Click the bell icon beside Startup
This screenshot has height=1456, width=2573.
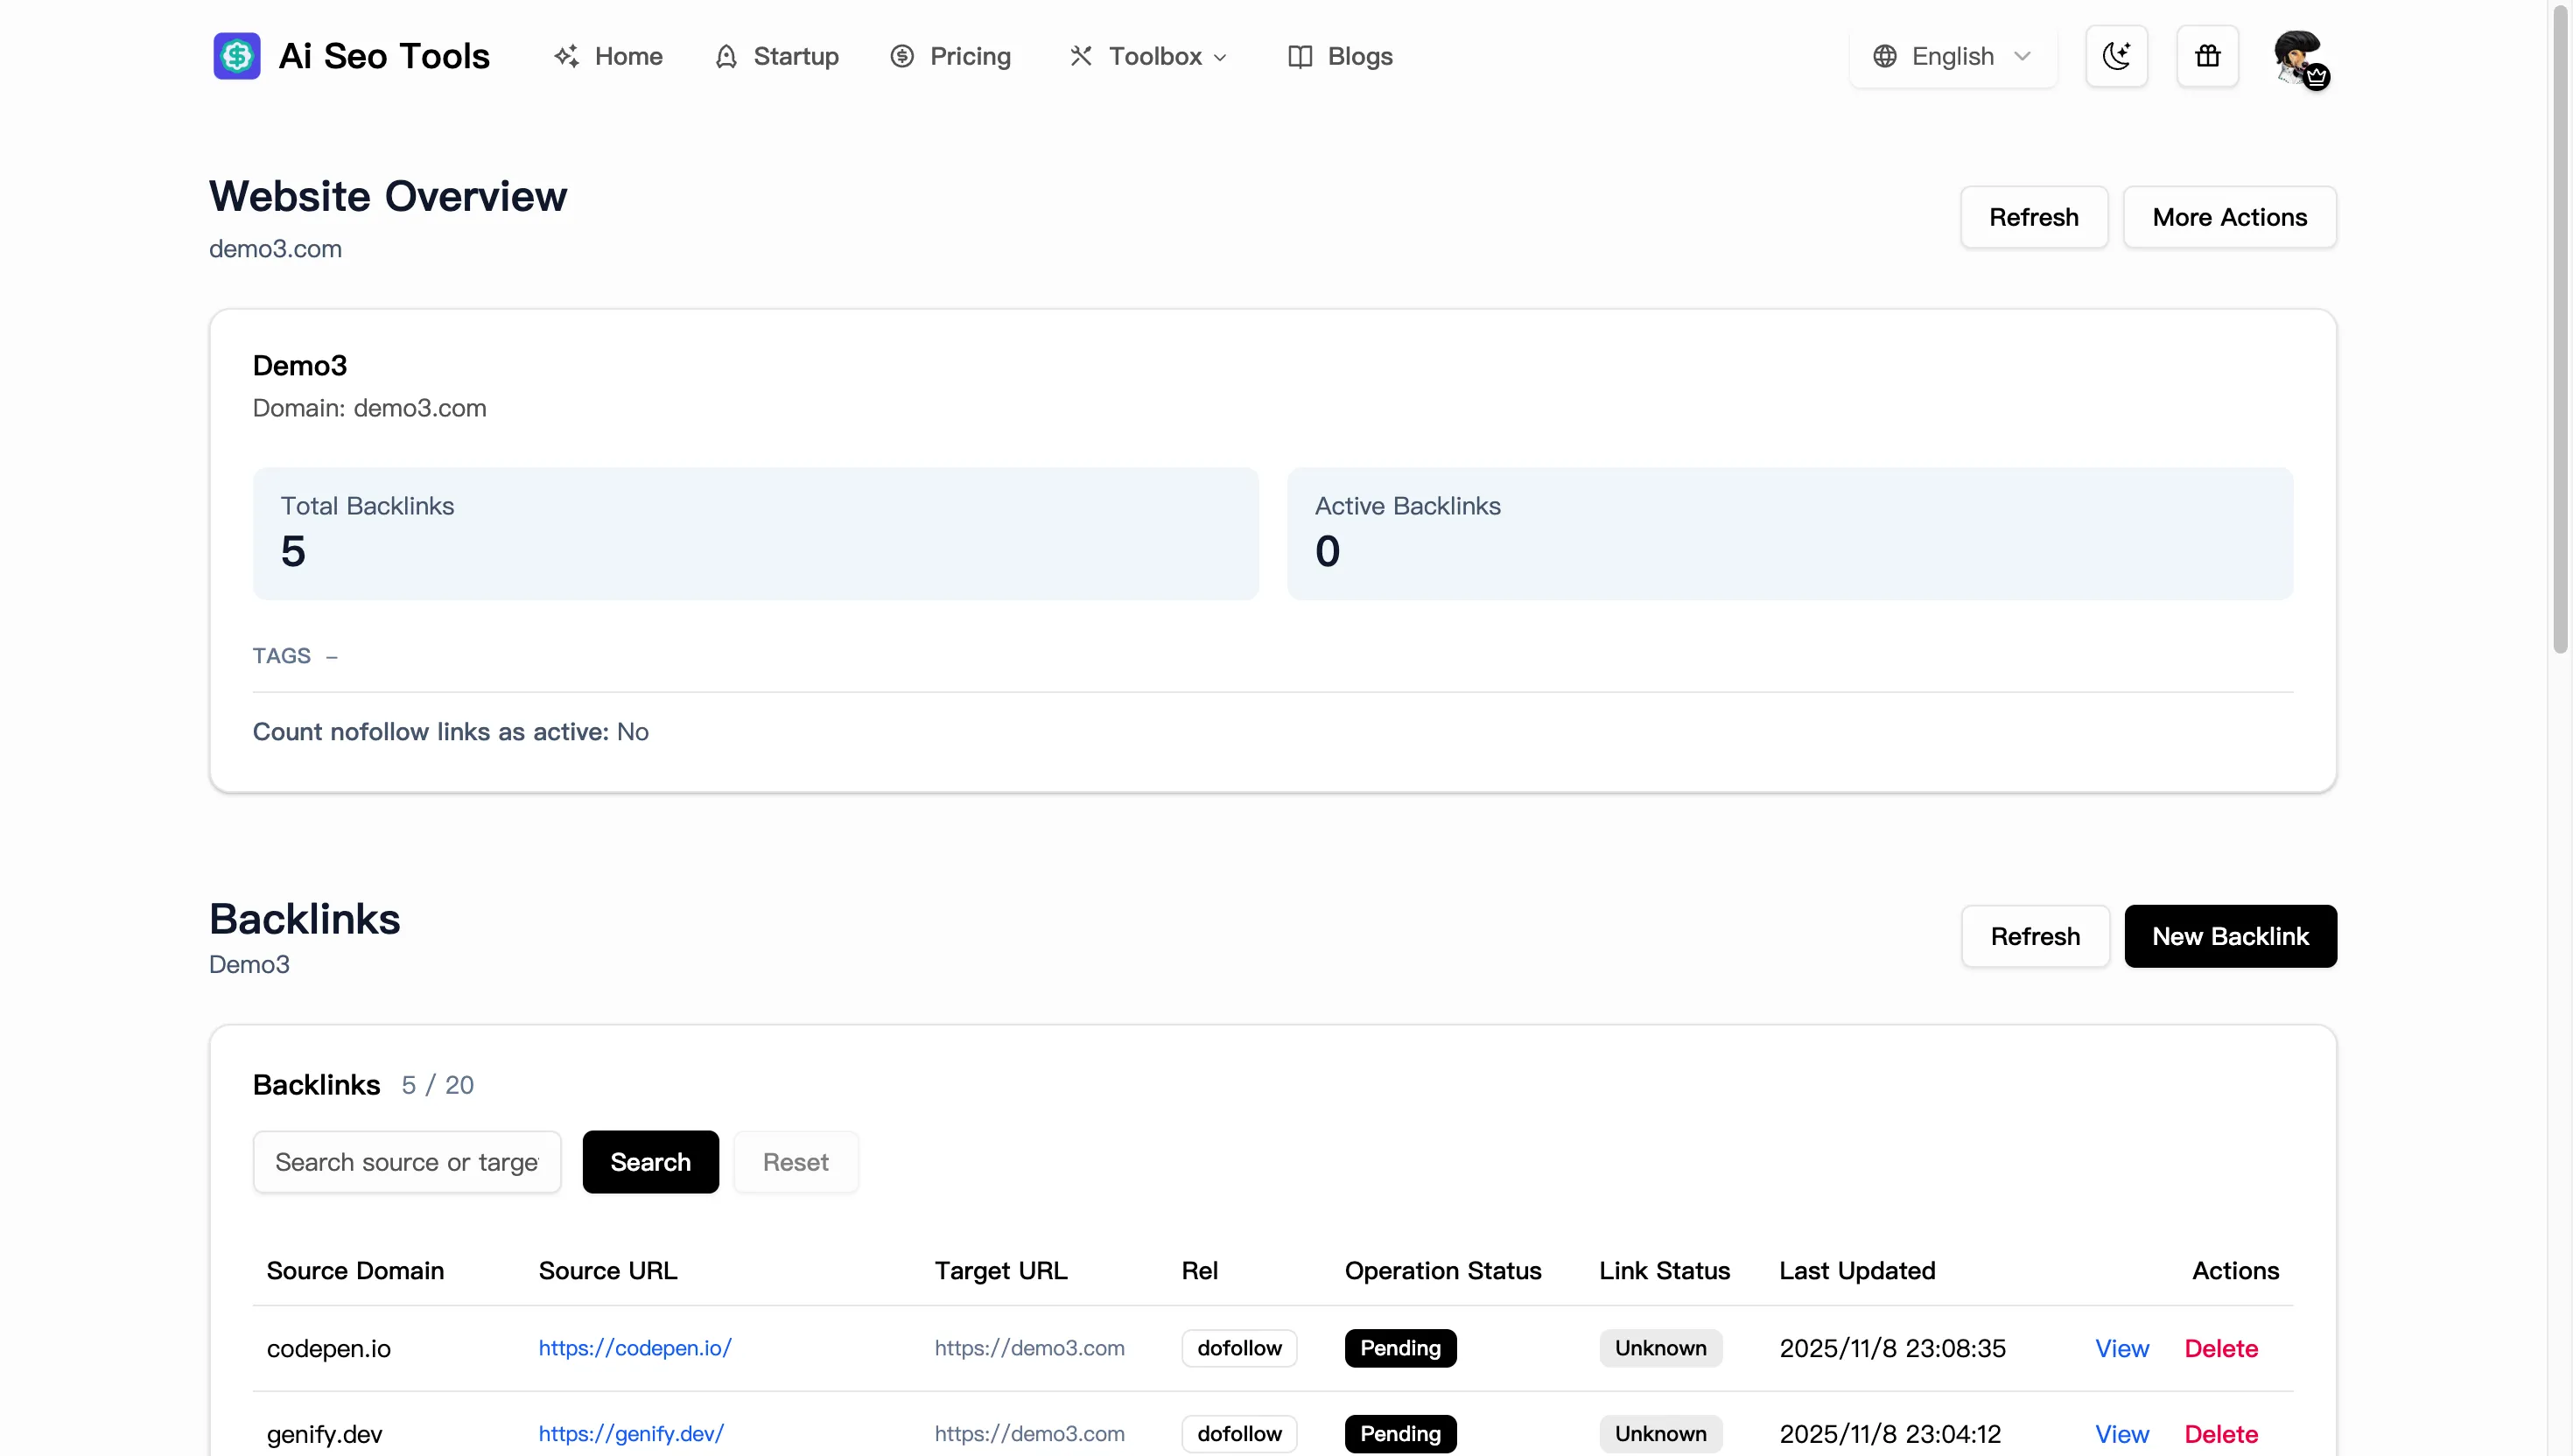725,56
